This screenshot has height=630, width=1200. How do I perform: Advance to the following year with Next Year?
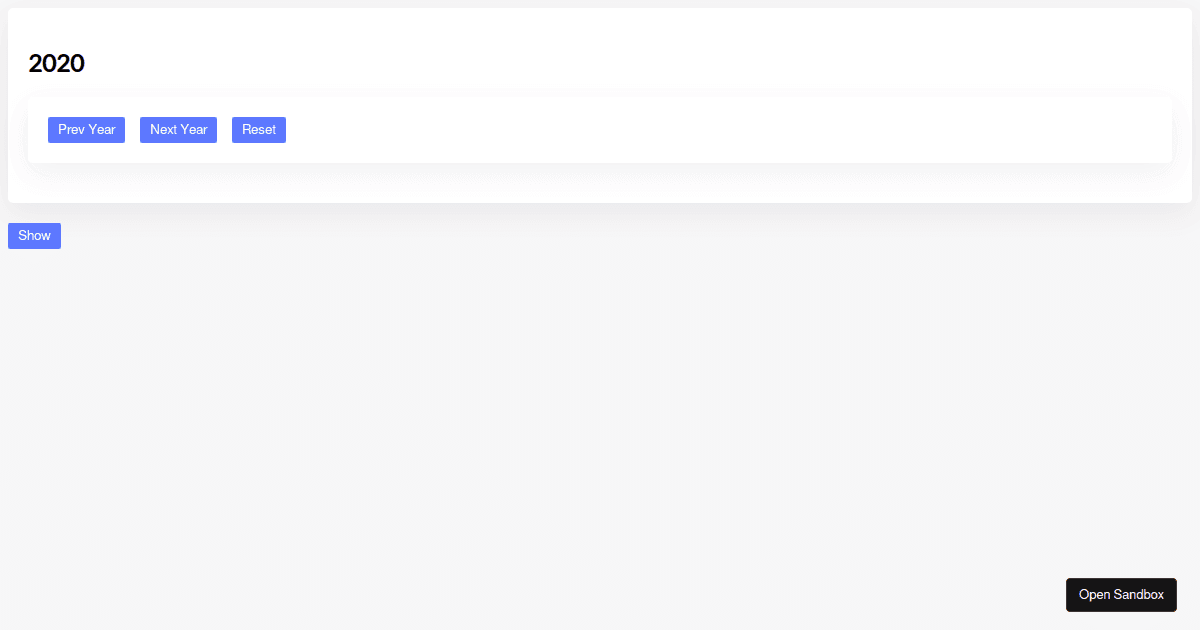pyautogui.click(x=178, y=130)
